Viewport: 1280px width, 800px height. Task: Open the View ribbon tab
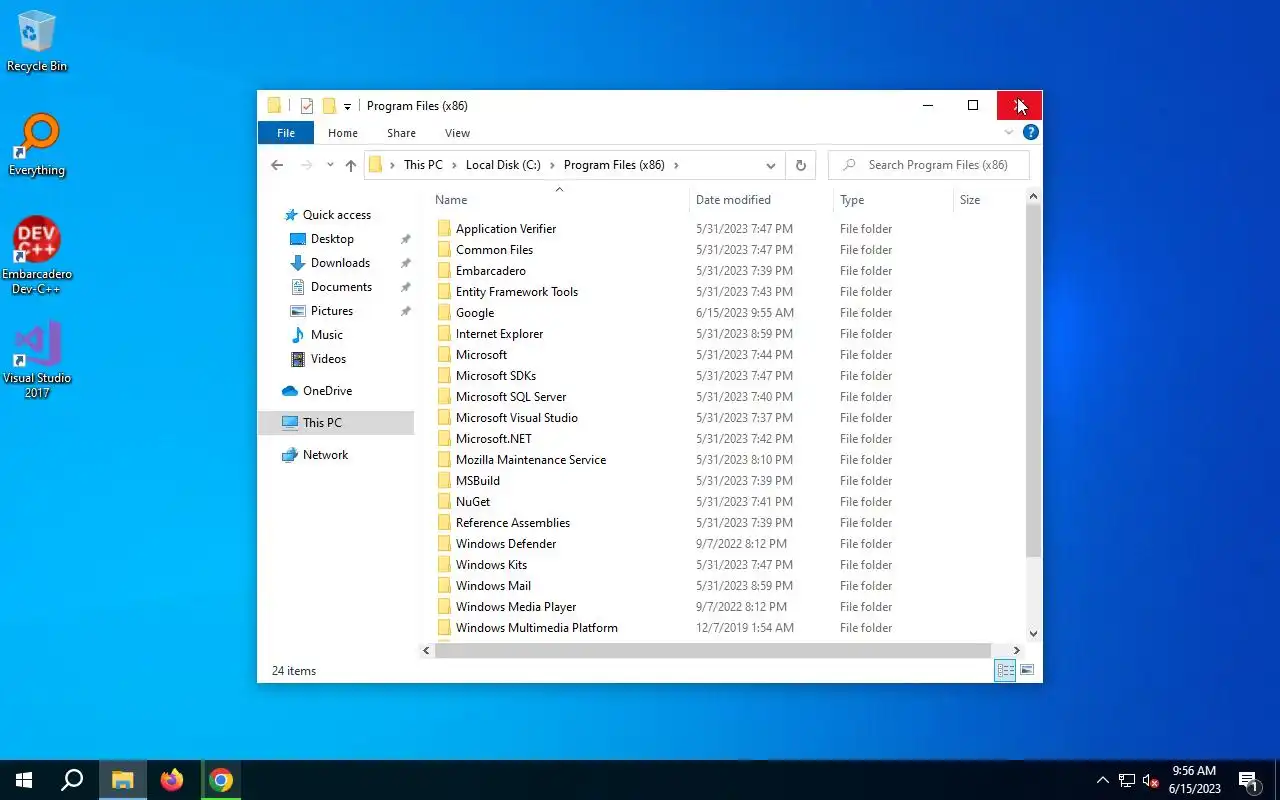[457, 133]
